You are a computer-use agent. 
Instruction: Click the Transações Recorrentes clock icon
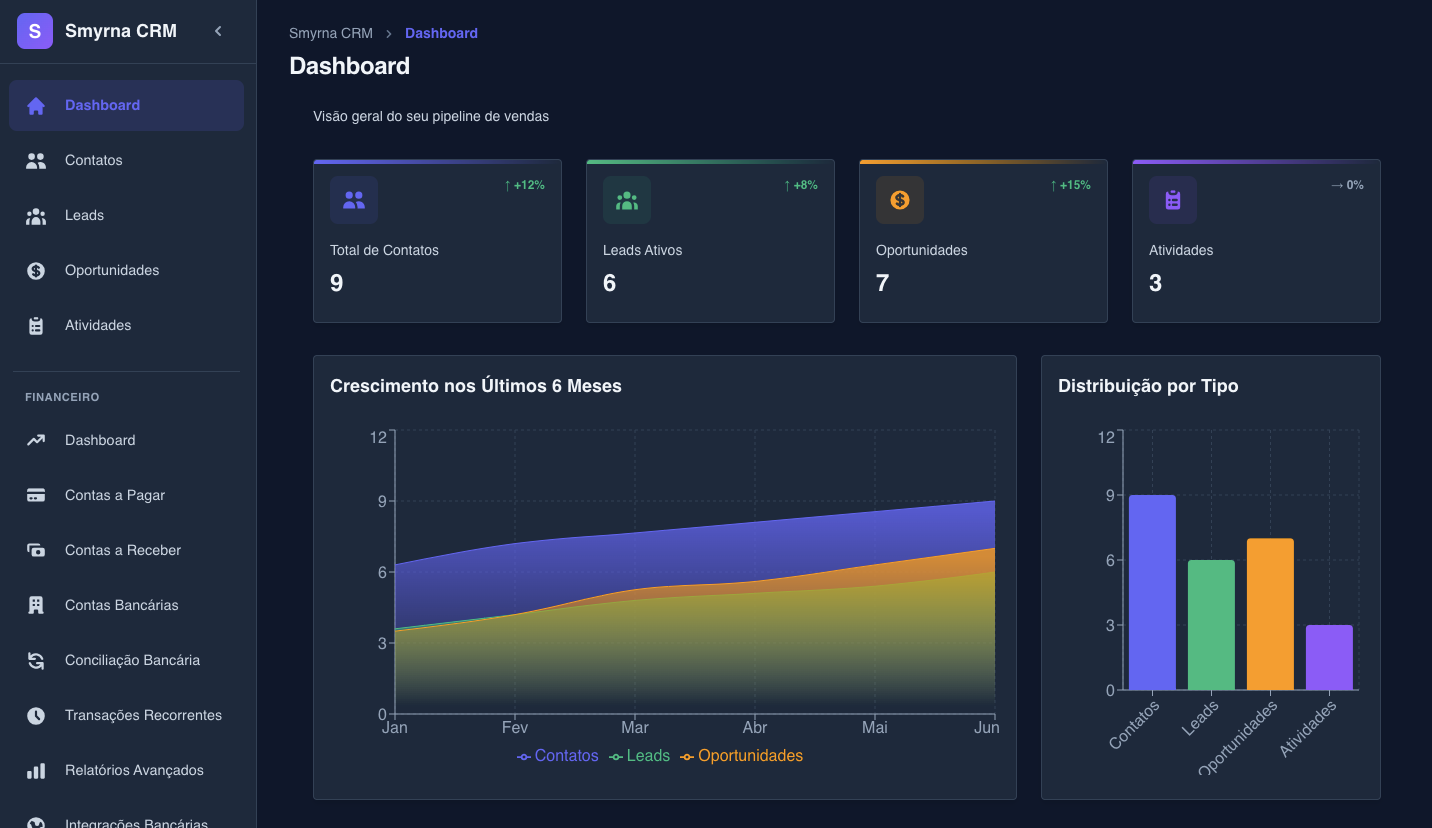pyautogui.click(x=36, y=715)
